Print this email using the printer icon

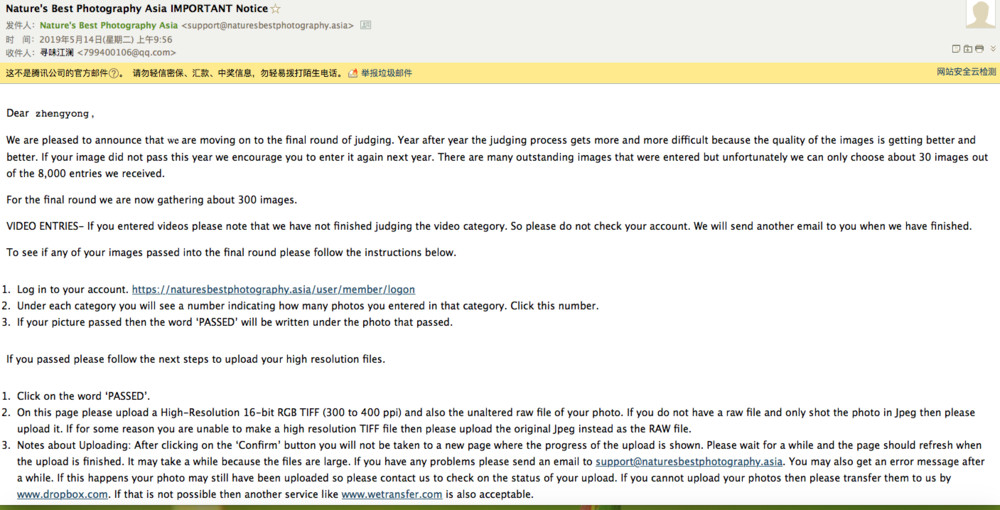pyautogui.click(x=979, y=48)
